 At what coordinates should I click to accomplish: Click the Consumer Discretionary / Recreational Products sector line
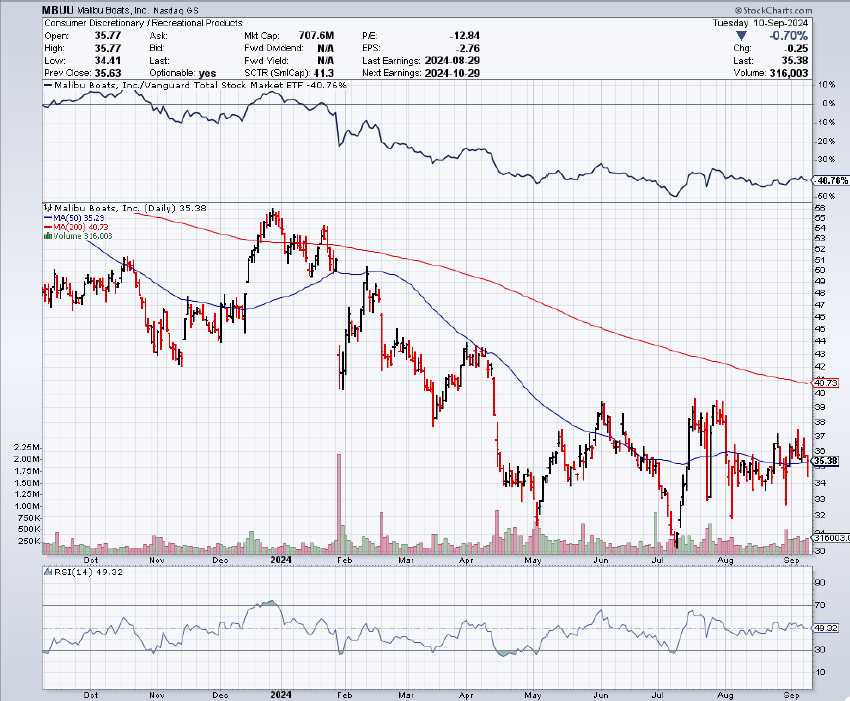pyautogui.click(x=143, y=23)
